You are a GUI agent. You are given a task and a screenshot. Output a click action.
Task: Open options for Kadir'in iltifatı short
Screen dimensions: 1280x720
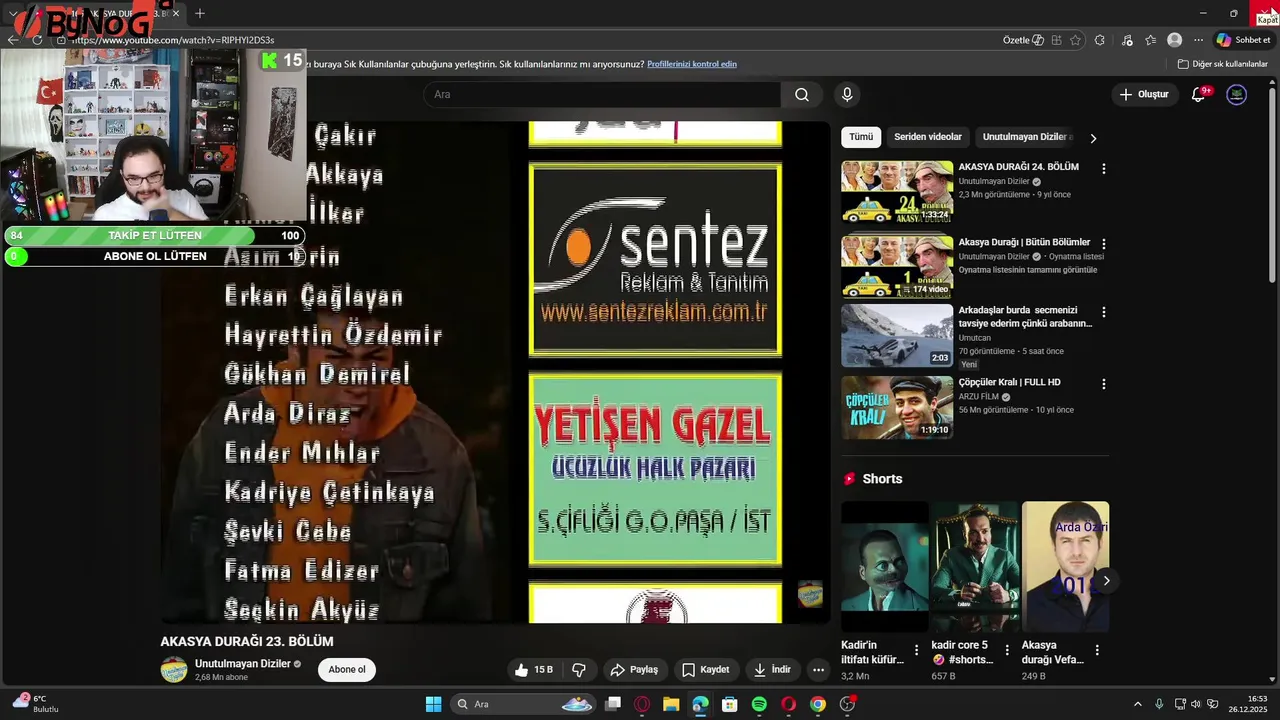[916, 651]
